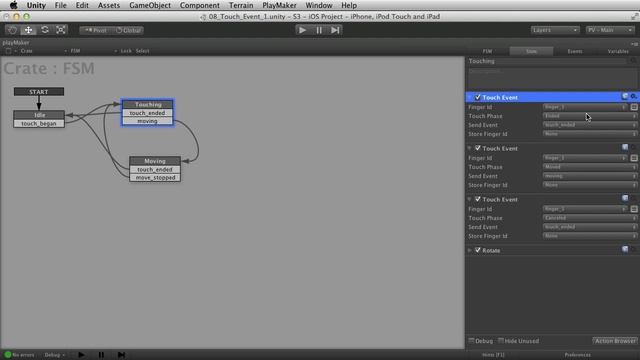640x360 pixels.
Task: Open settings gear of first Touch Event
Action: pyautogui.click(x=633, y=97)
